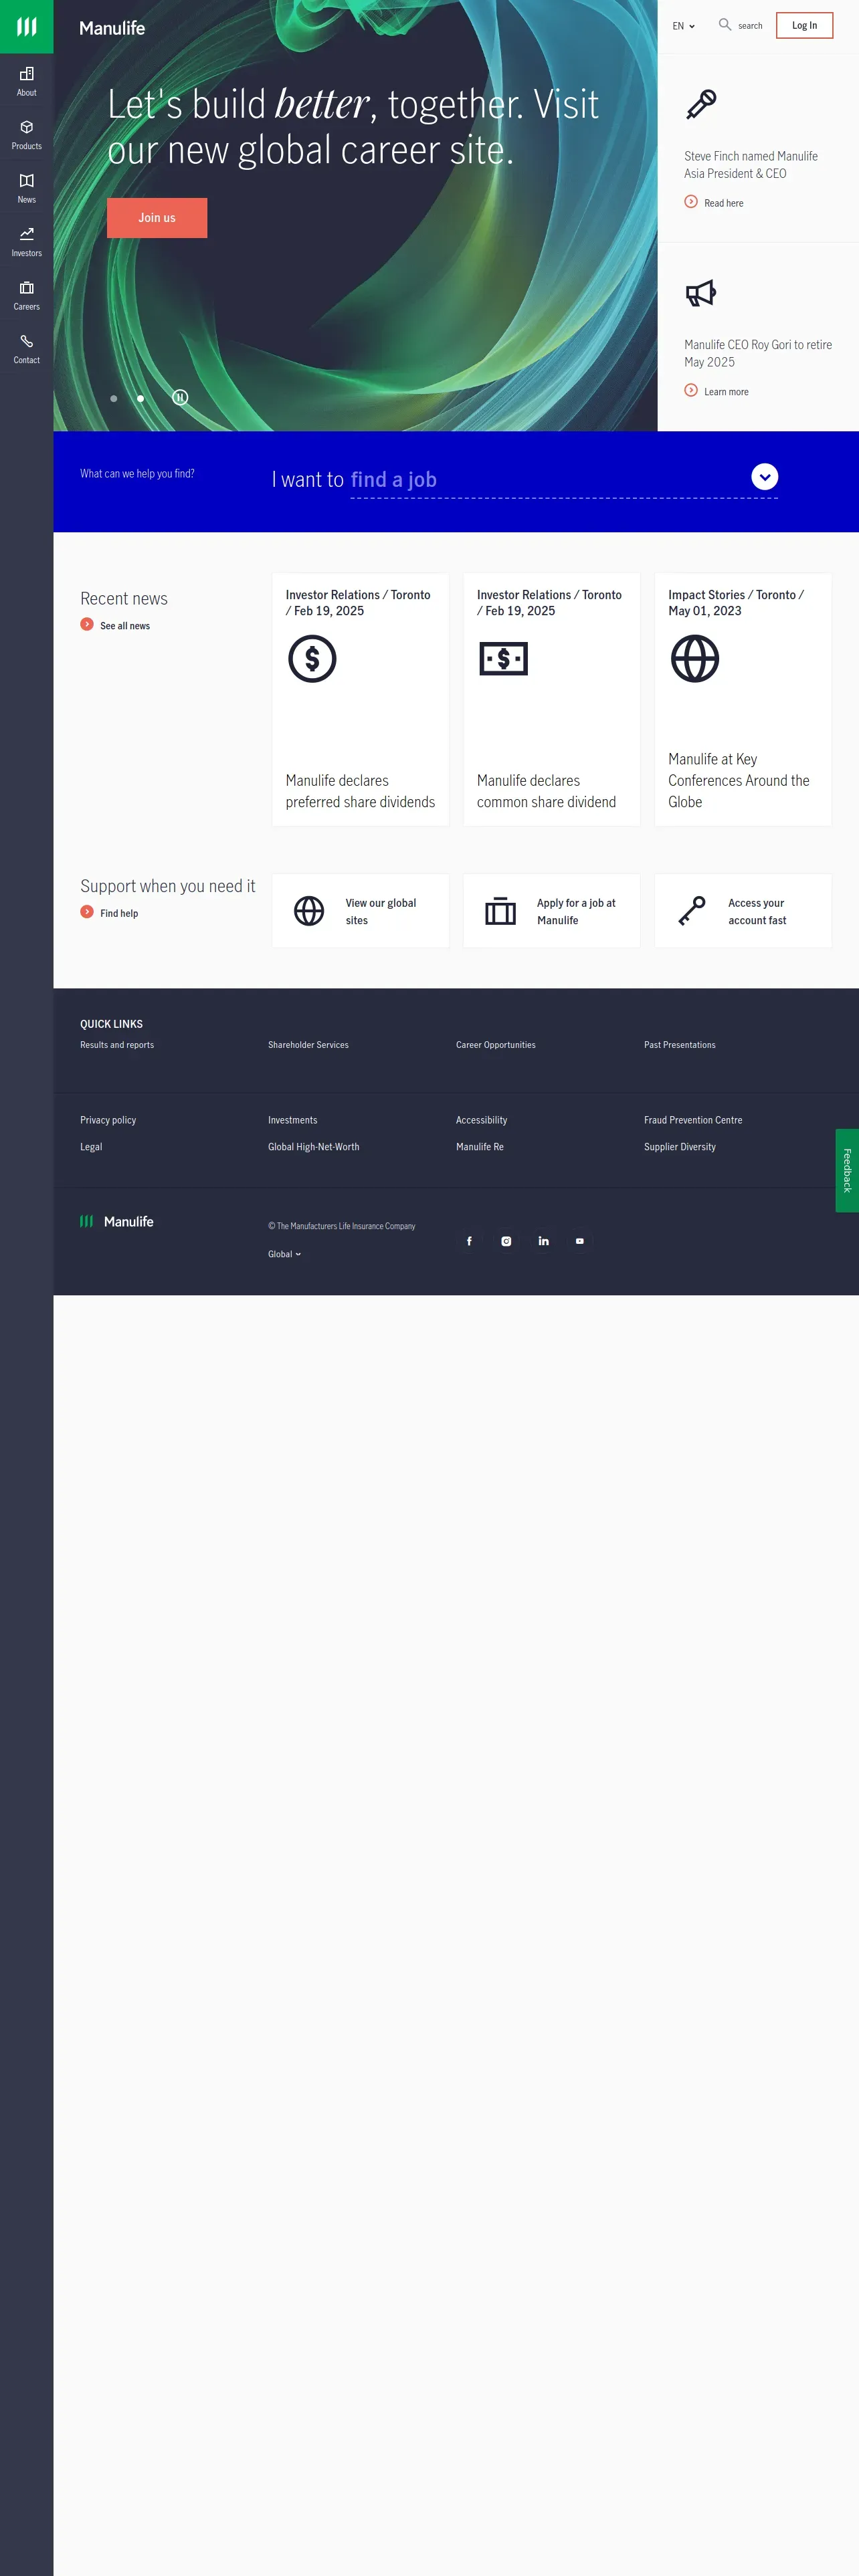
Task: Click the Manulife wordmark in header
Action: pos(112,28)
